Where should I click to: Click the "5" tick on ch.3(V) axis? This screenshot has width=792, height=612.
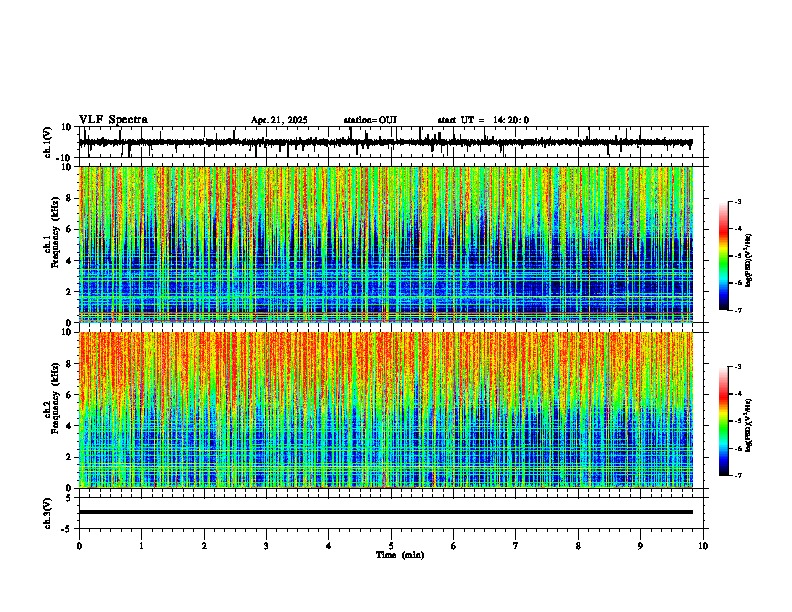[68, 497]
